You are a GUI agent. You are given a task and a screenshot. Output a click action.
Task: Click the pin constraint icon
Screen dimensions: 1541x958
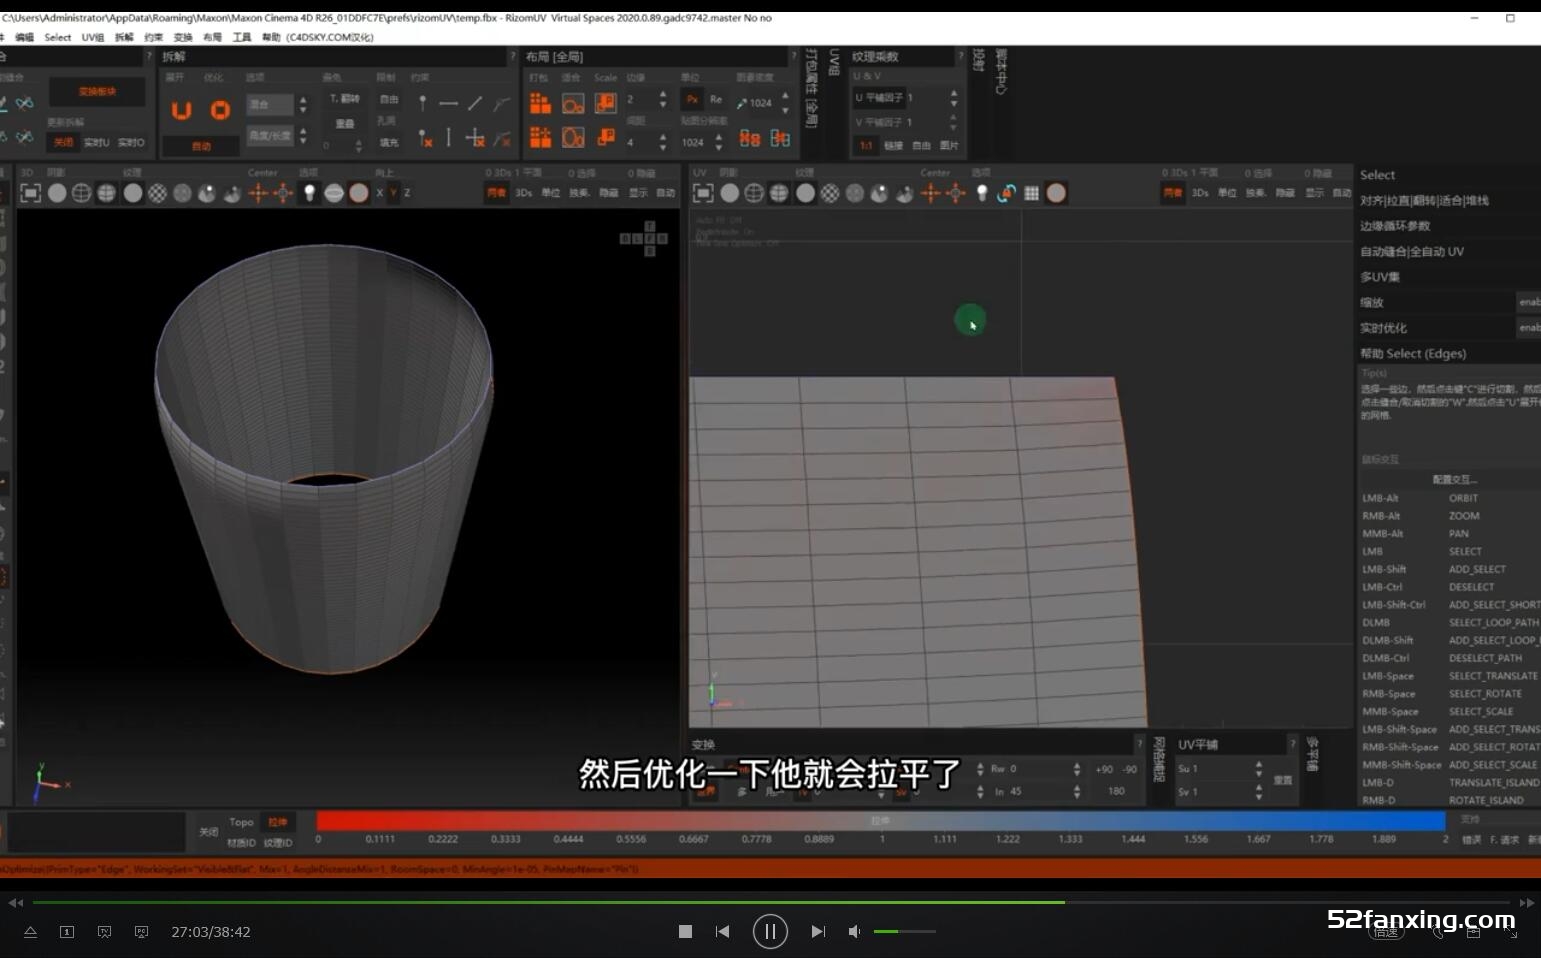pos(423,103)
